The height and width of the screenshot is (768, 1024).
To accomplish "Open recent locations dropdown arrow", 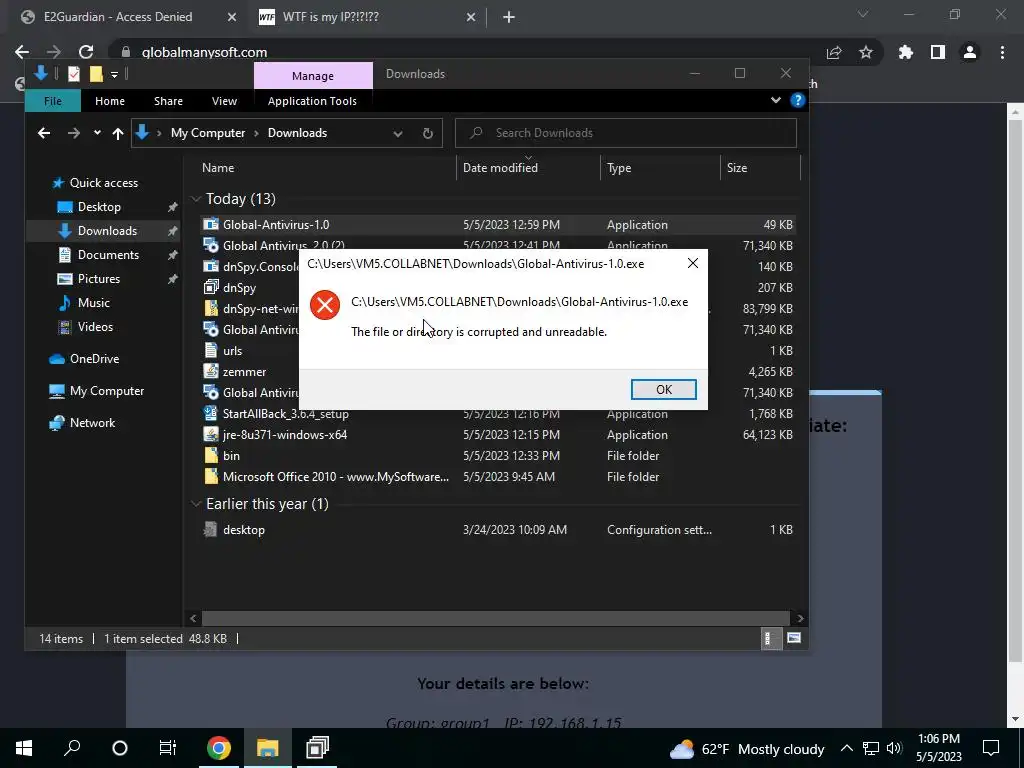I will (x=97, y=133).
